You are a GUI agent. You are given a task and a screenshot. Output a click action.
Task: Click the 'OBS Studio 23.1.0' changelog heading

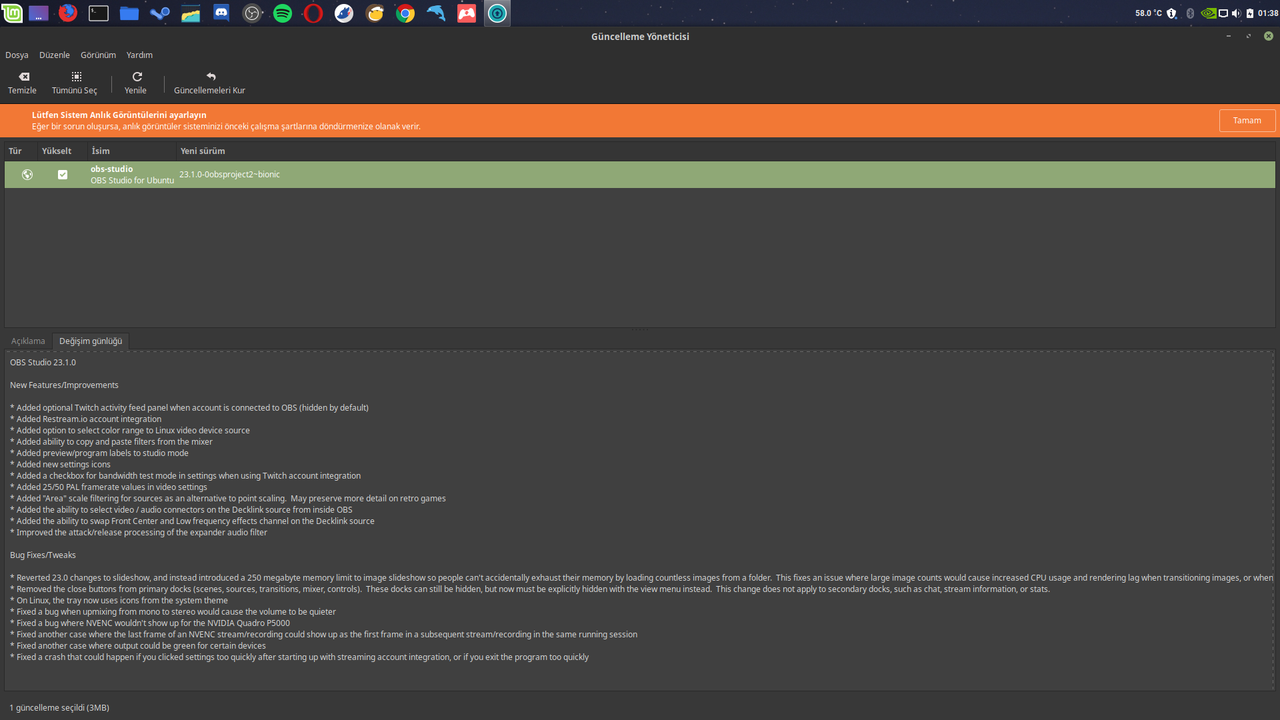coord(43,362)
